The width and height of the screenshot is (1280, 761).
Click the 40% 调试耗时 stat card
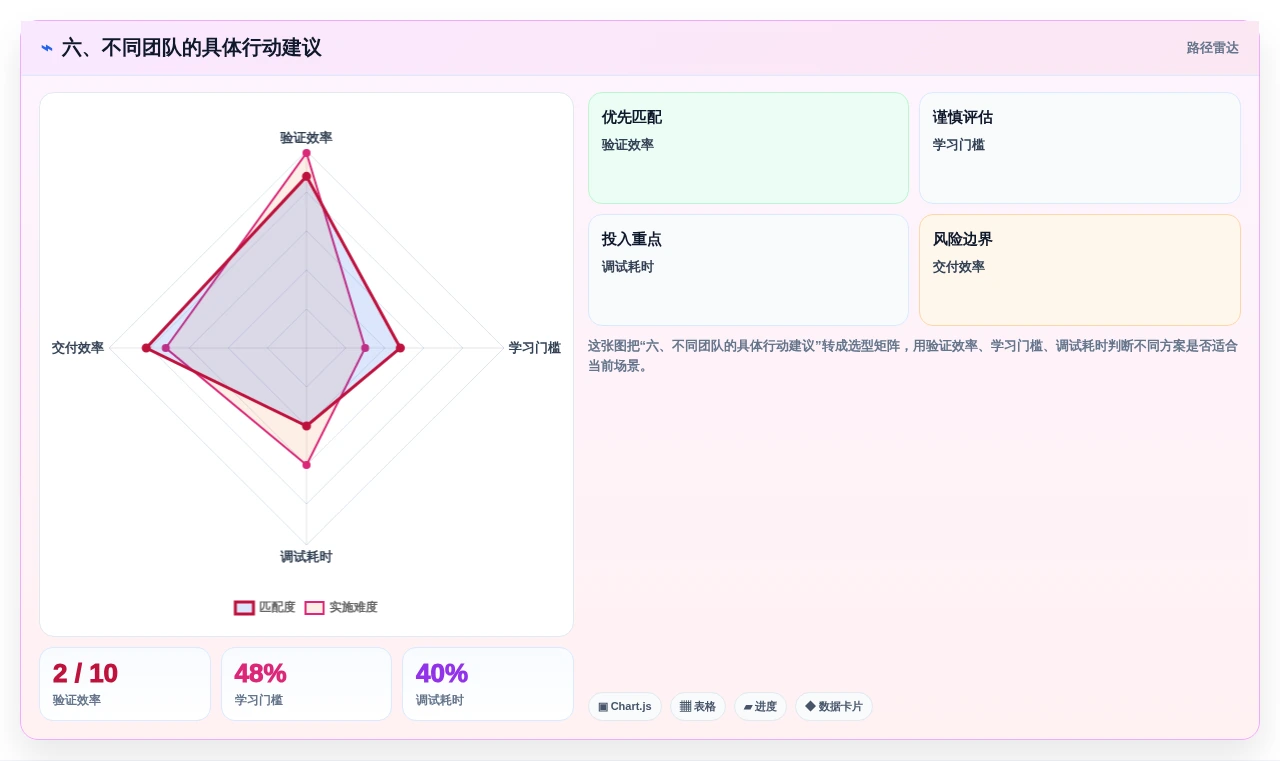tap(488, 684)
